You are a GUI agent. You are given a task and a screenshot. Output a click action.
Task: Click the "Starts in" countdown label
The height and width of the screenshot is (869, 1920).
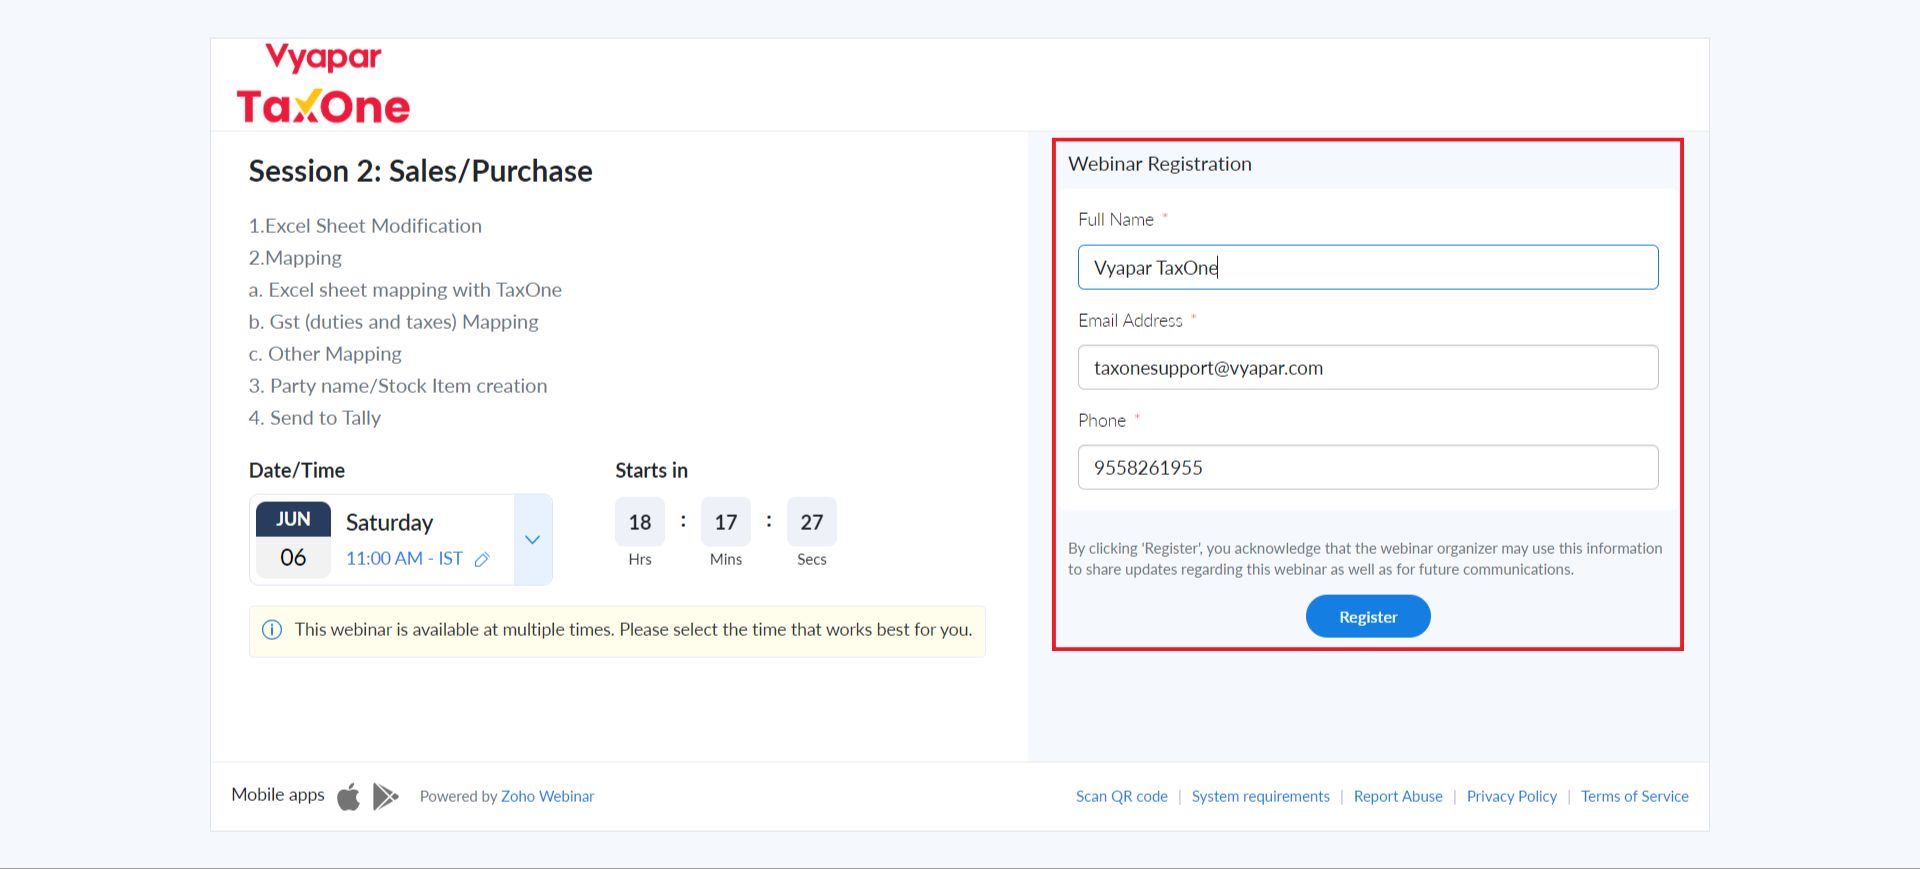pyautogui.click(x=652, y=470)
